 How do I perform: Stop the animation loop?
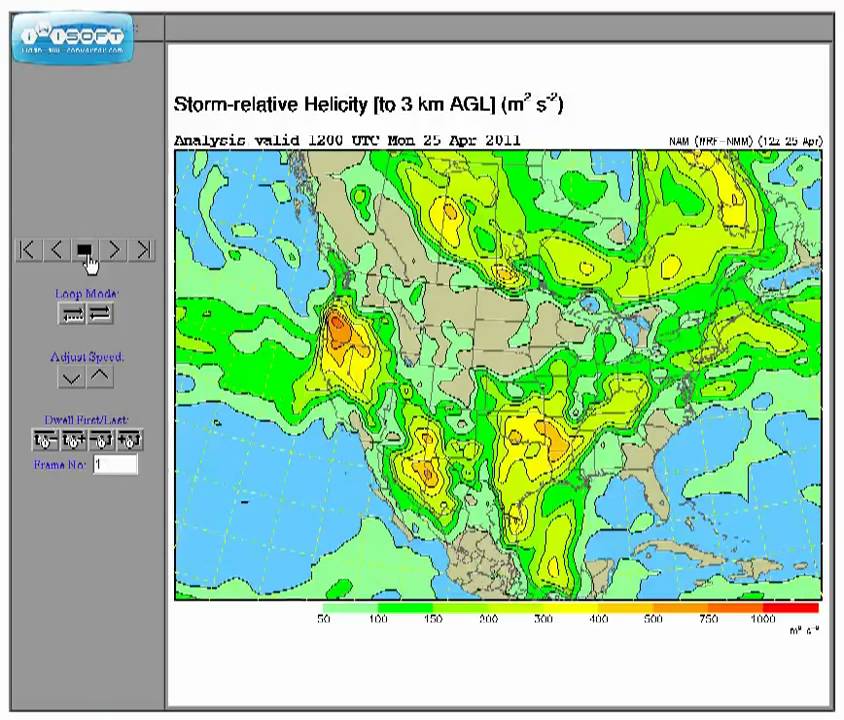[x=85, y=250]
